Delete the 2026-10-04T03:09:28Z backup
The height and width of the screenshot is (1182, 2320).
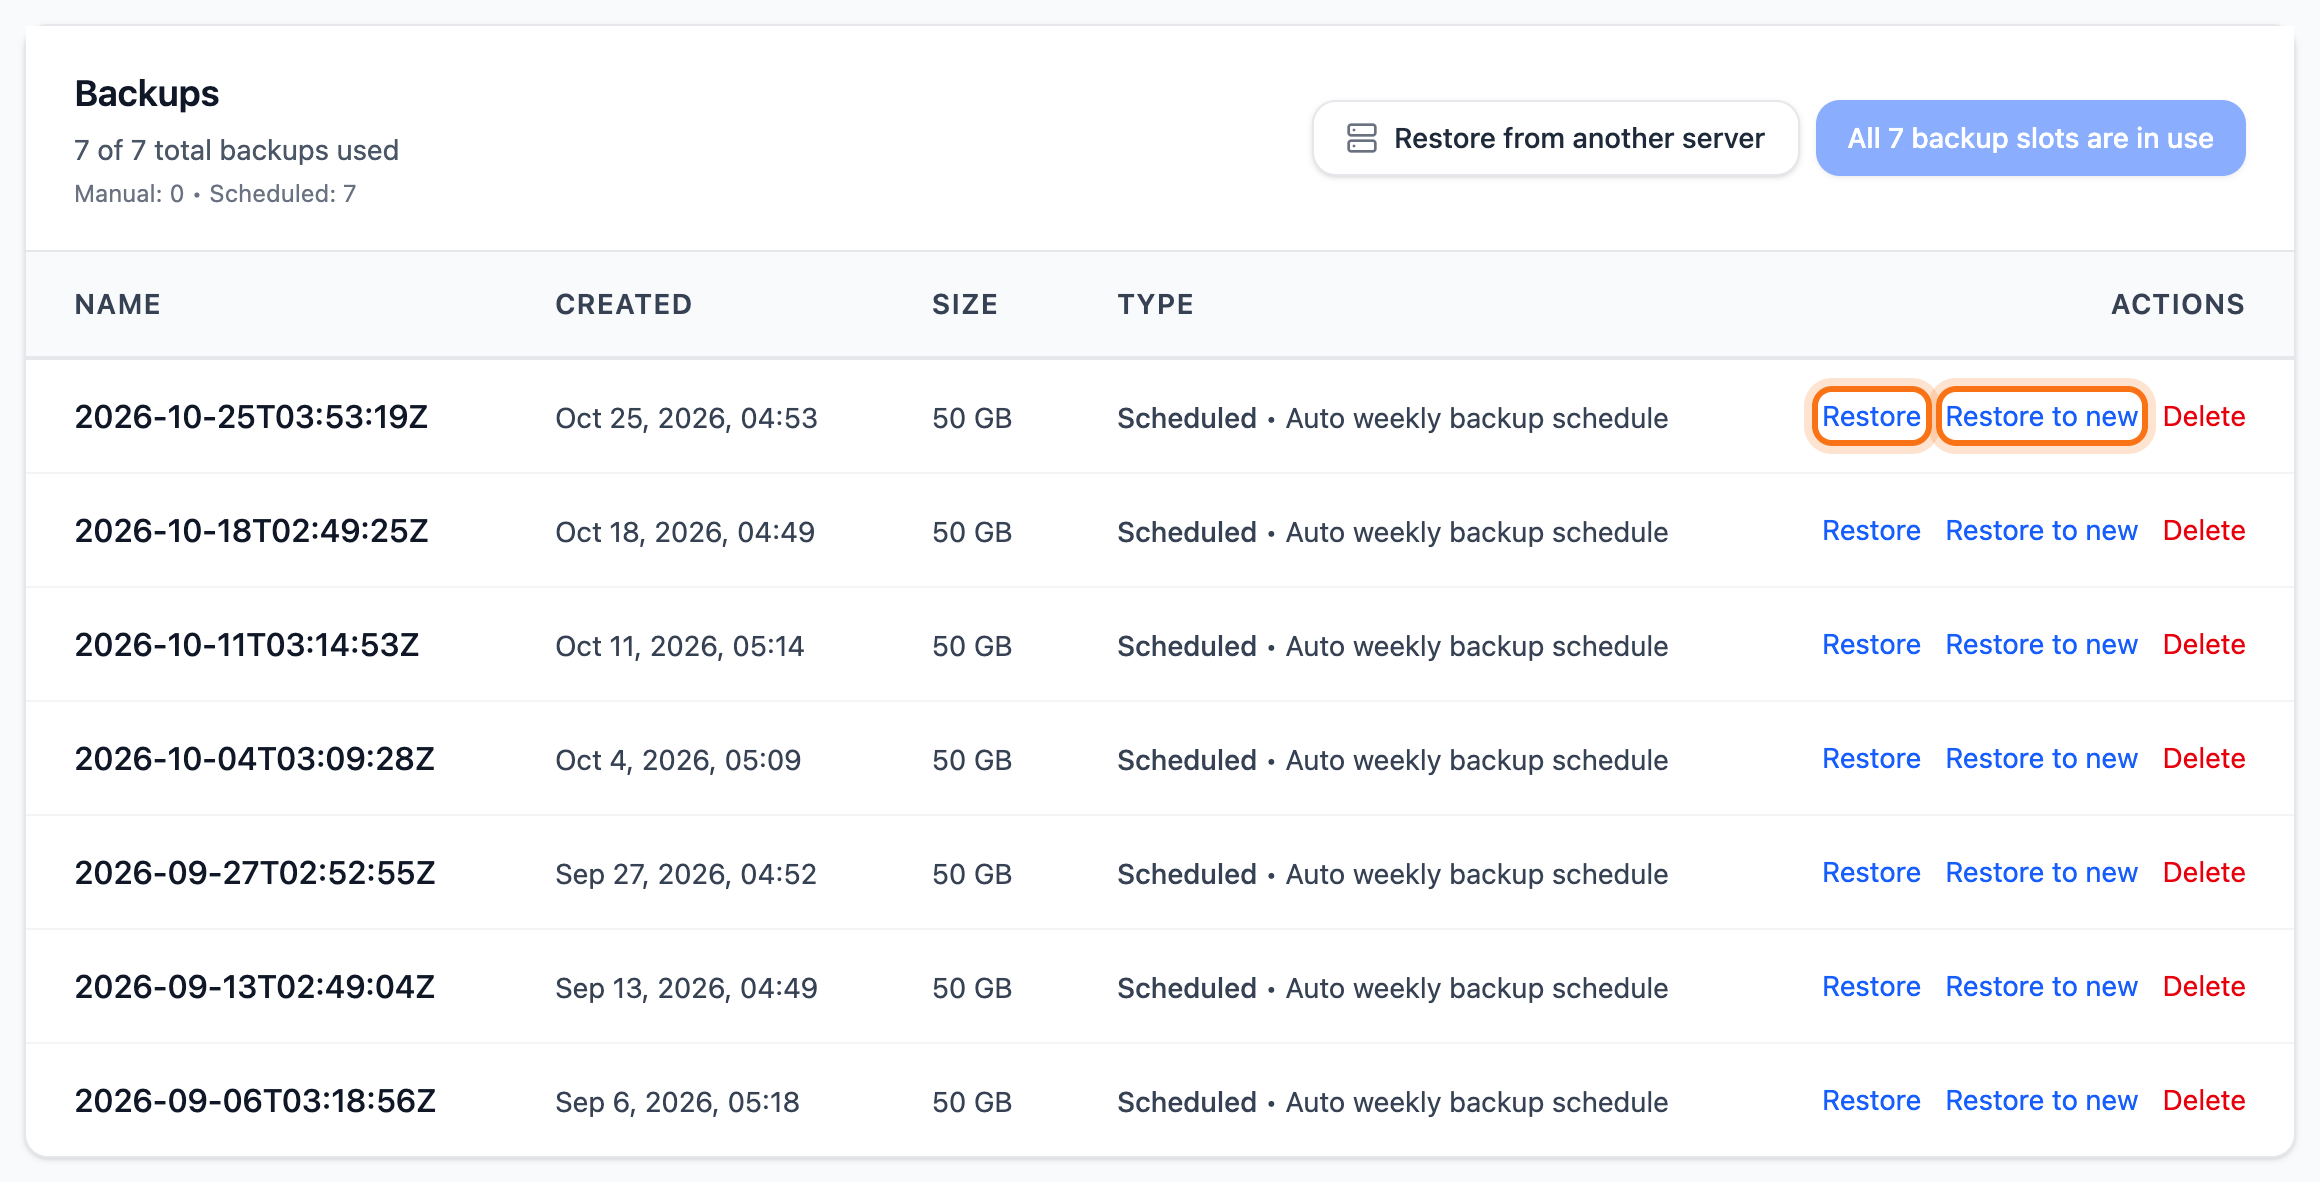(x=2204, y=759)
